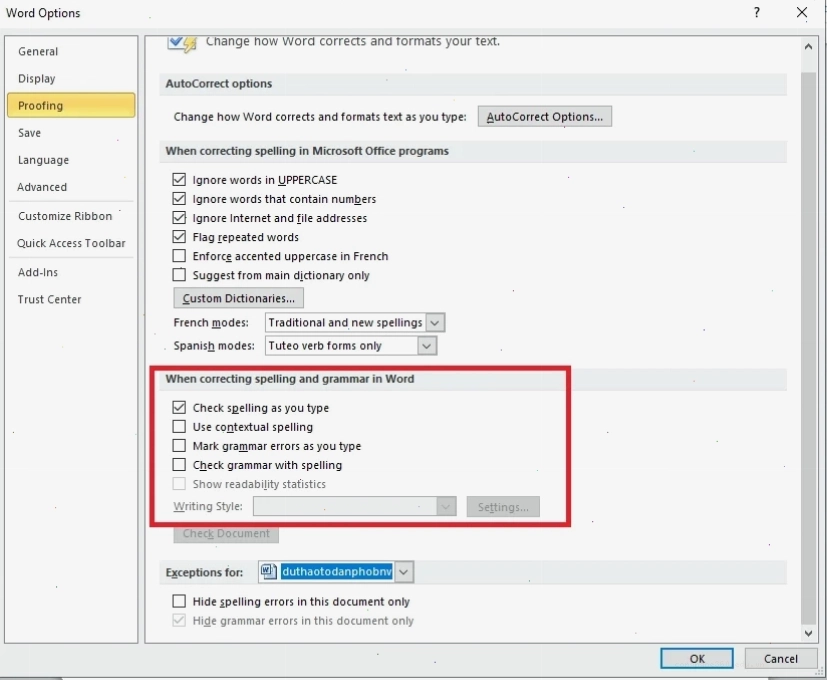The height and width of the screenshot is (681, 827).
Task: Click the Custom Dictionaries button
Action: pos(238,299)
